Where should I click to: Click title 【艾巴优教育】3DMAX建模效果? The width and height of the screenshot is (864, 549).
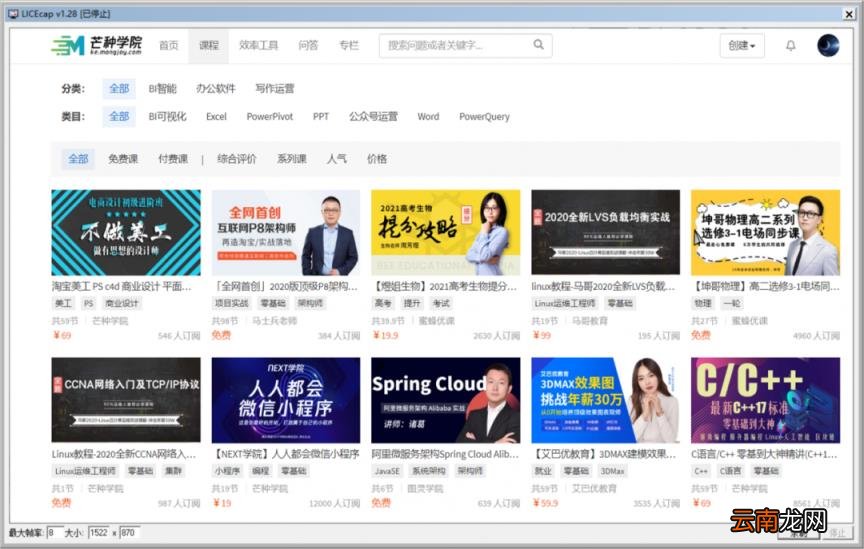coord(604,454)
